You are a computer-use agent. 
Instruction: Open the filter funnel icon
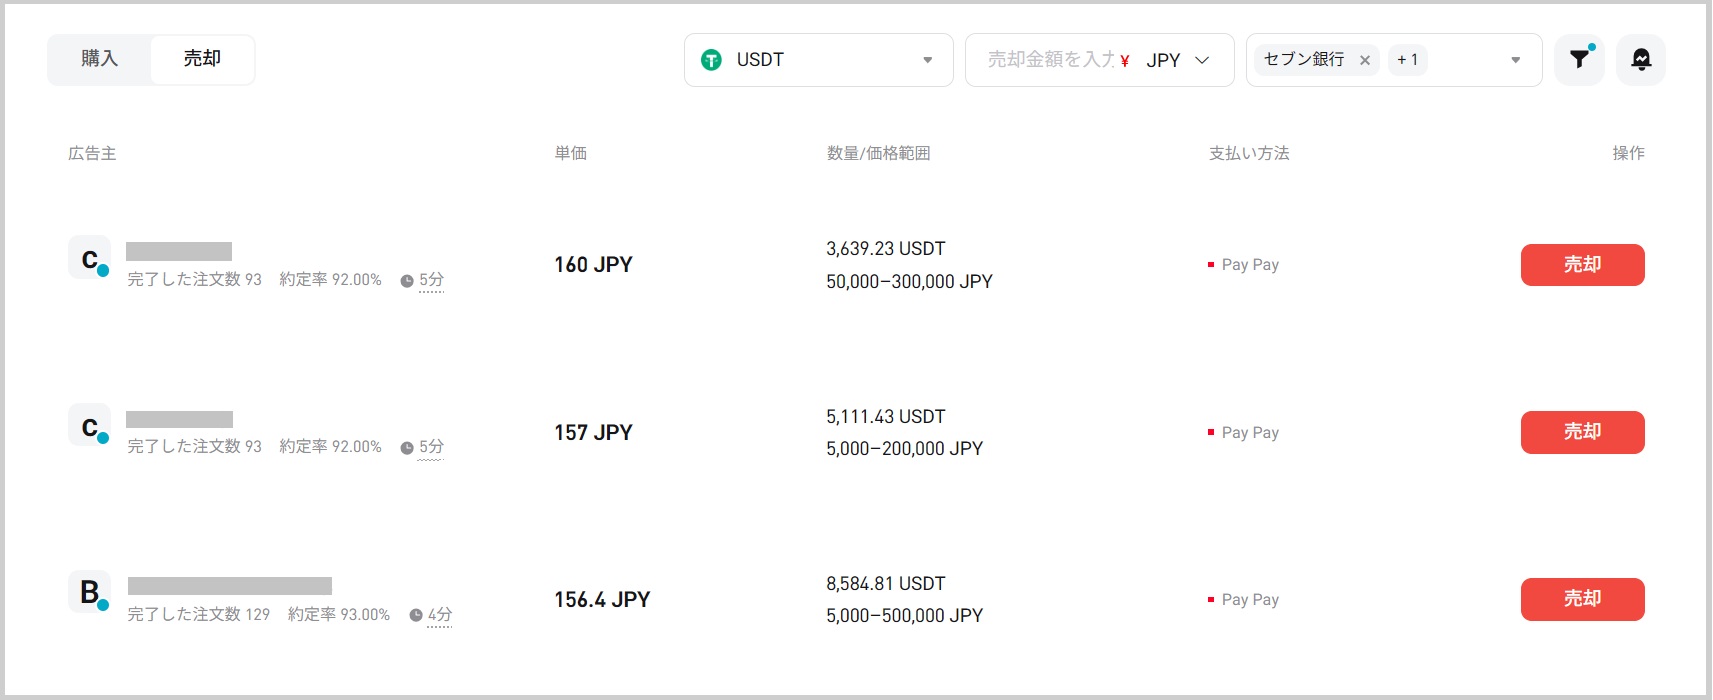click(x=1579, y=60)
